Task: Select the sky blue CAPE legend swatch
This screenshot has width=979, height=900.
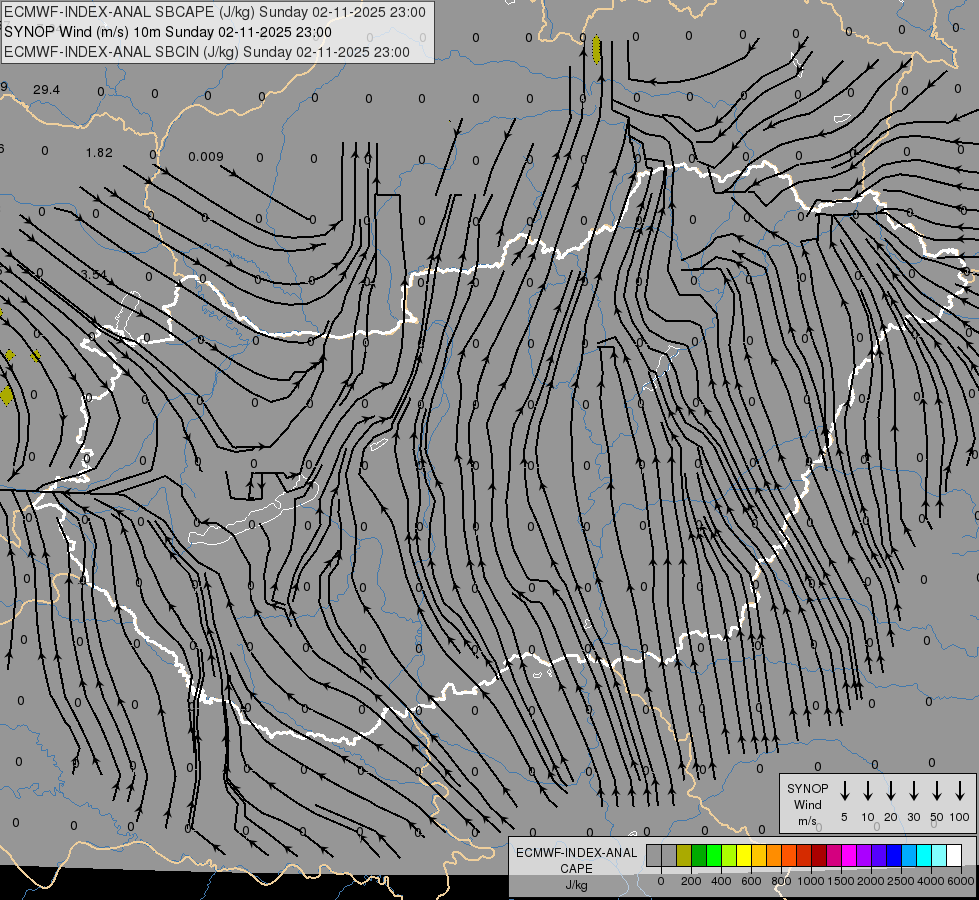Action: [x=910, y=855]
